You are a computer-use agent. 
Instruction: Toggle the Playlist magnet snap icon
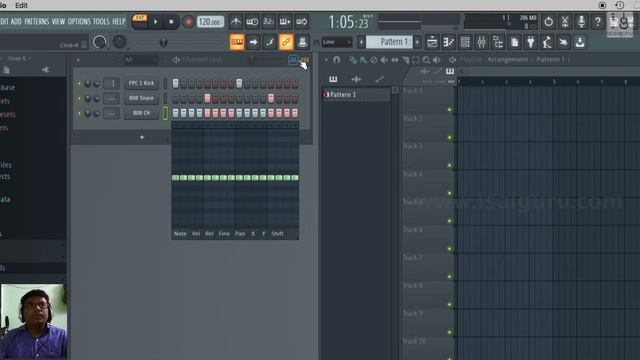(336, 60)
